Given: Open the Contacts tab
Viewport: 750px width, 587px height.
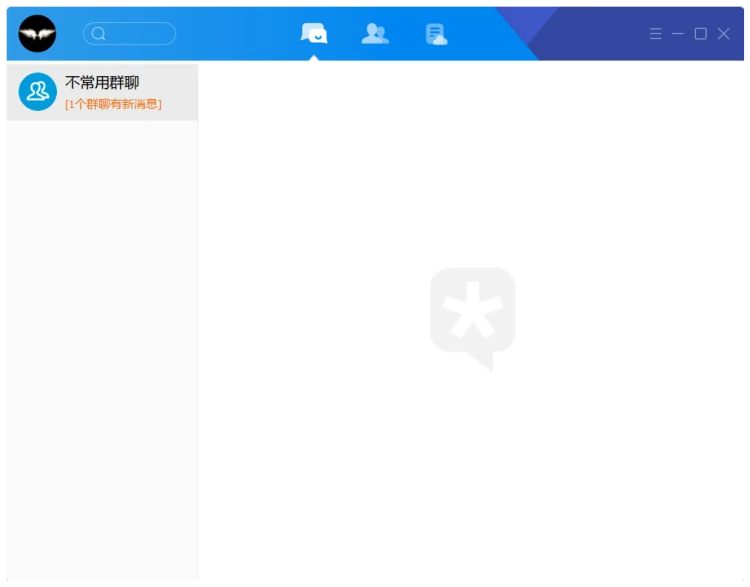Looking at the screenshot, I should coord(375,33).
